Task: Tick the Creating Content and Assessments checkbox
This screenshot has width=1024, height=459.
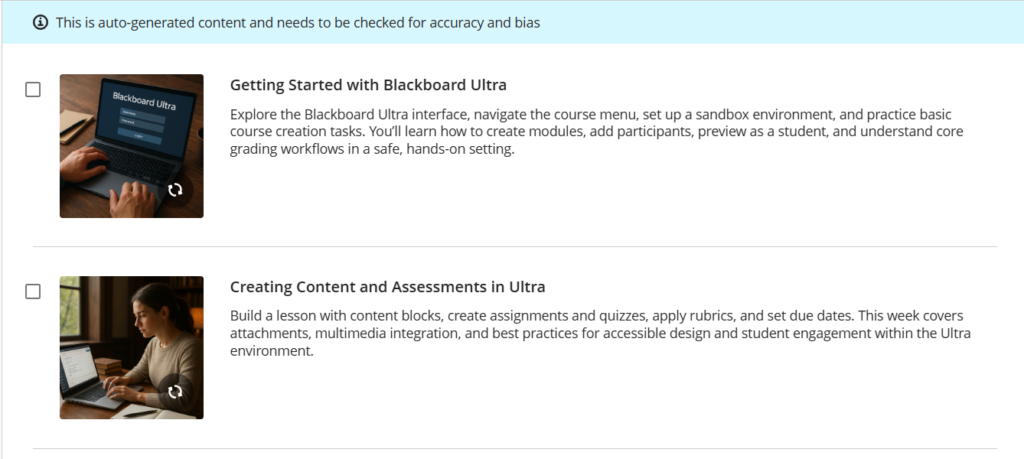Action: pos(33,291)
